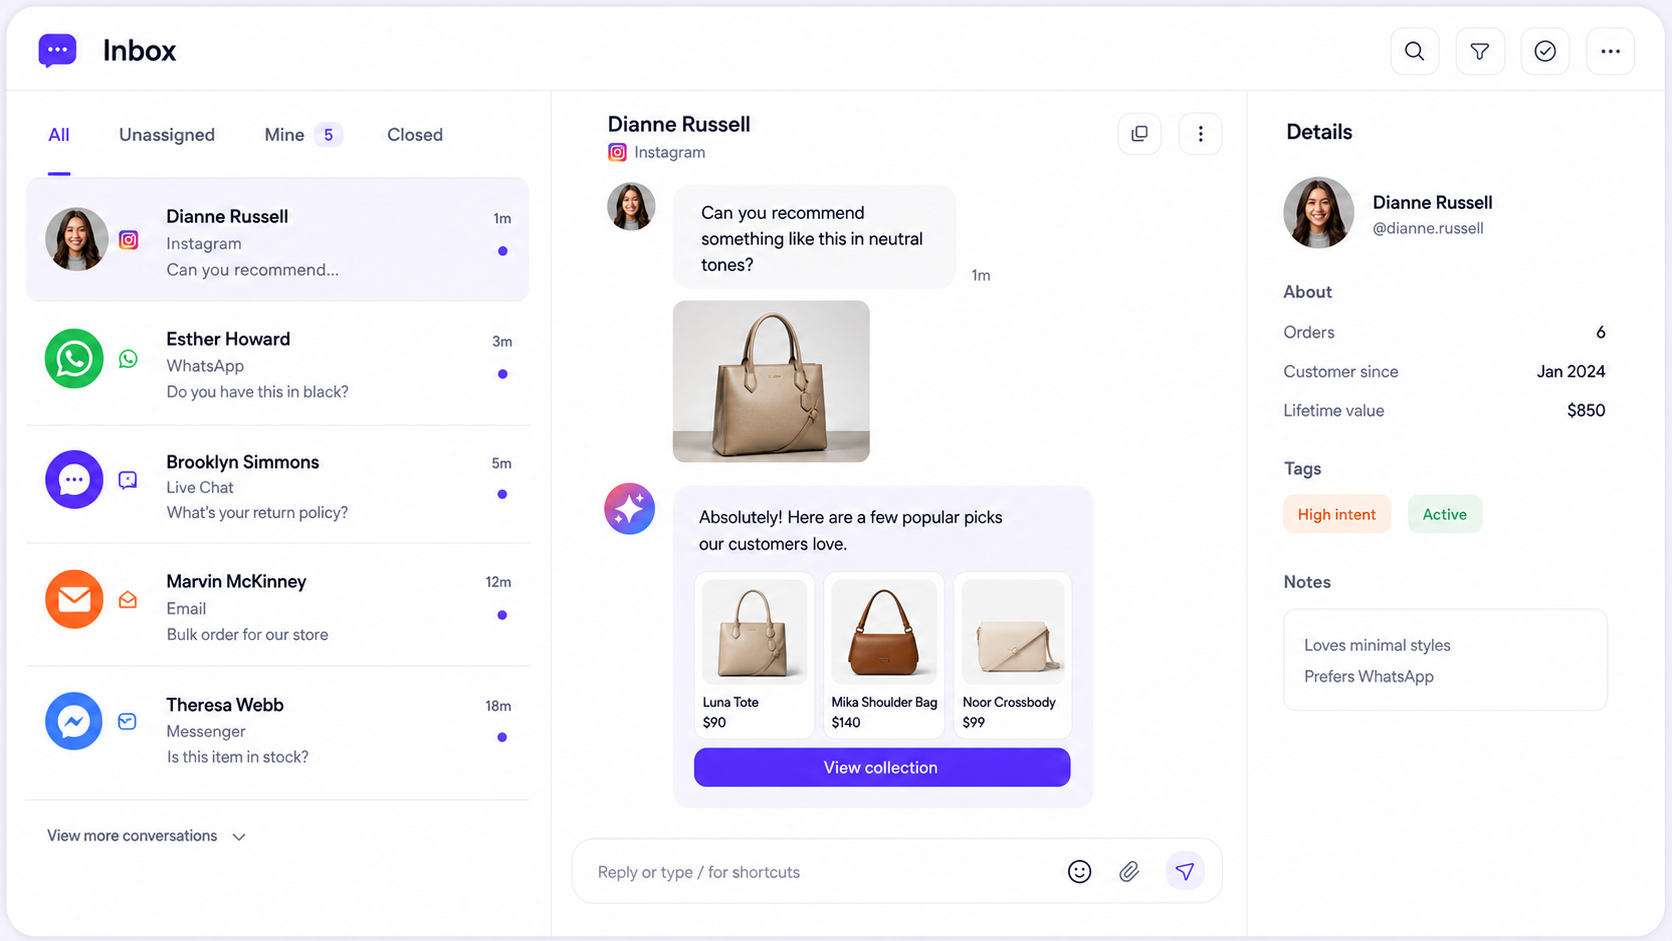Screen dimensions: 1672x941
Task: Click the View collection button
Action: click(882, 768)
